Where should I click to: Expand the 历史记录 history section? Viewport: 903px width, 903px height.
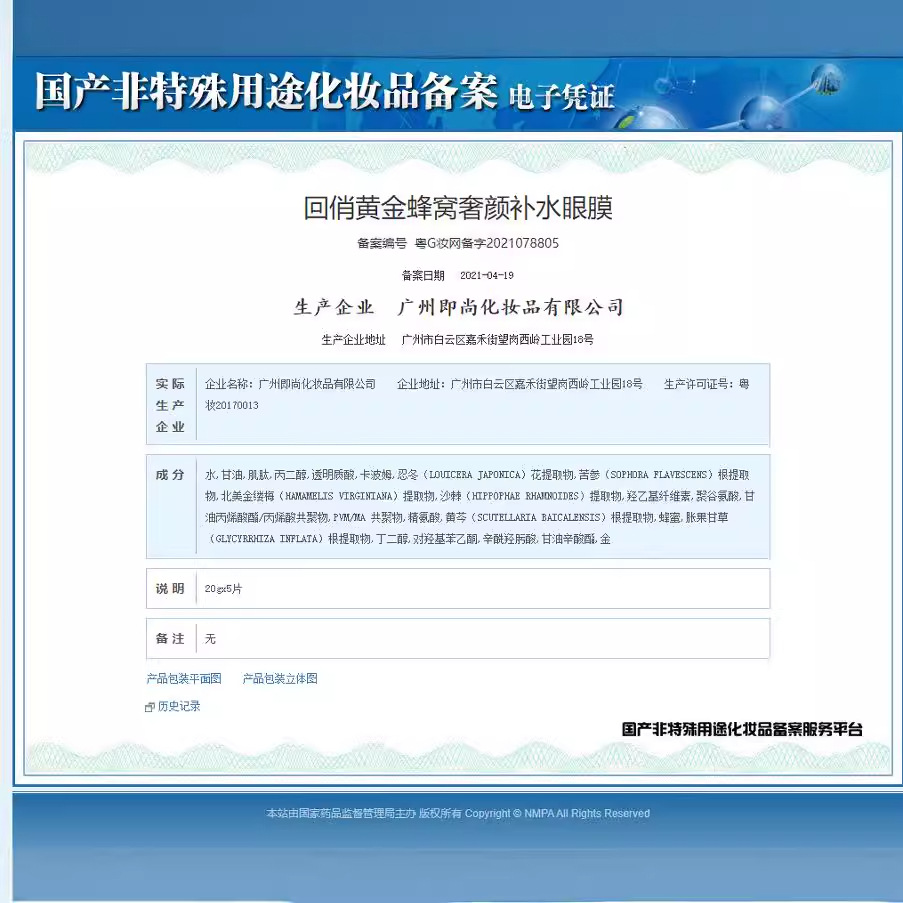coord(178,707)
